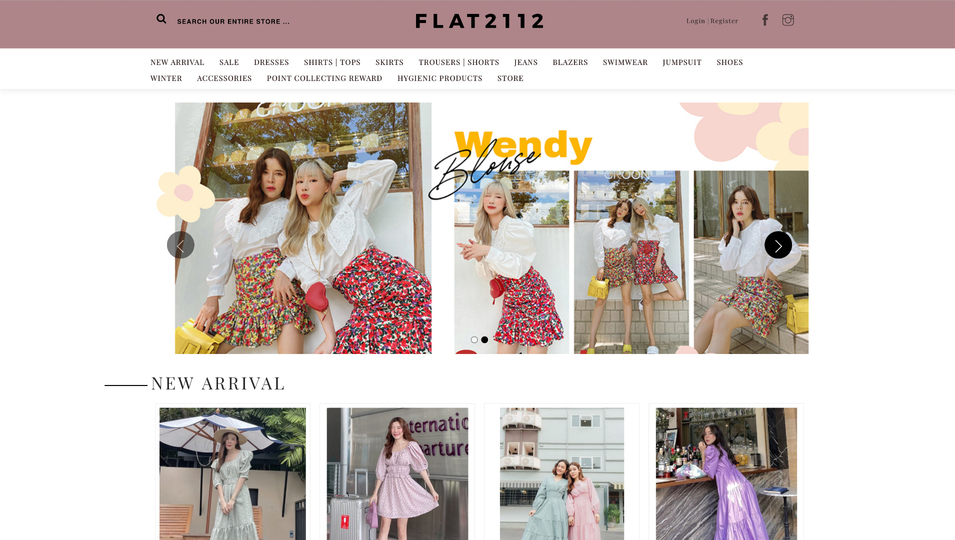This screenshot has height=540, width=955.
Task: Select the first carousel dot indicator
Action: click(474, 340)
